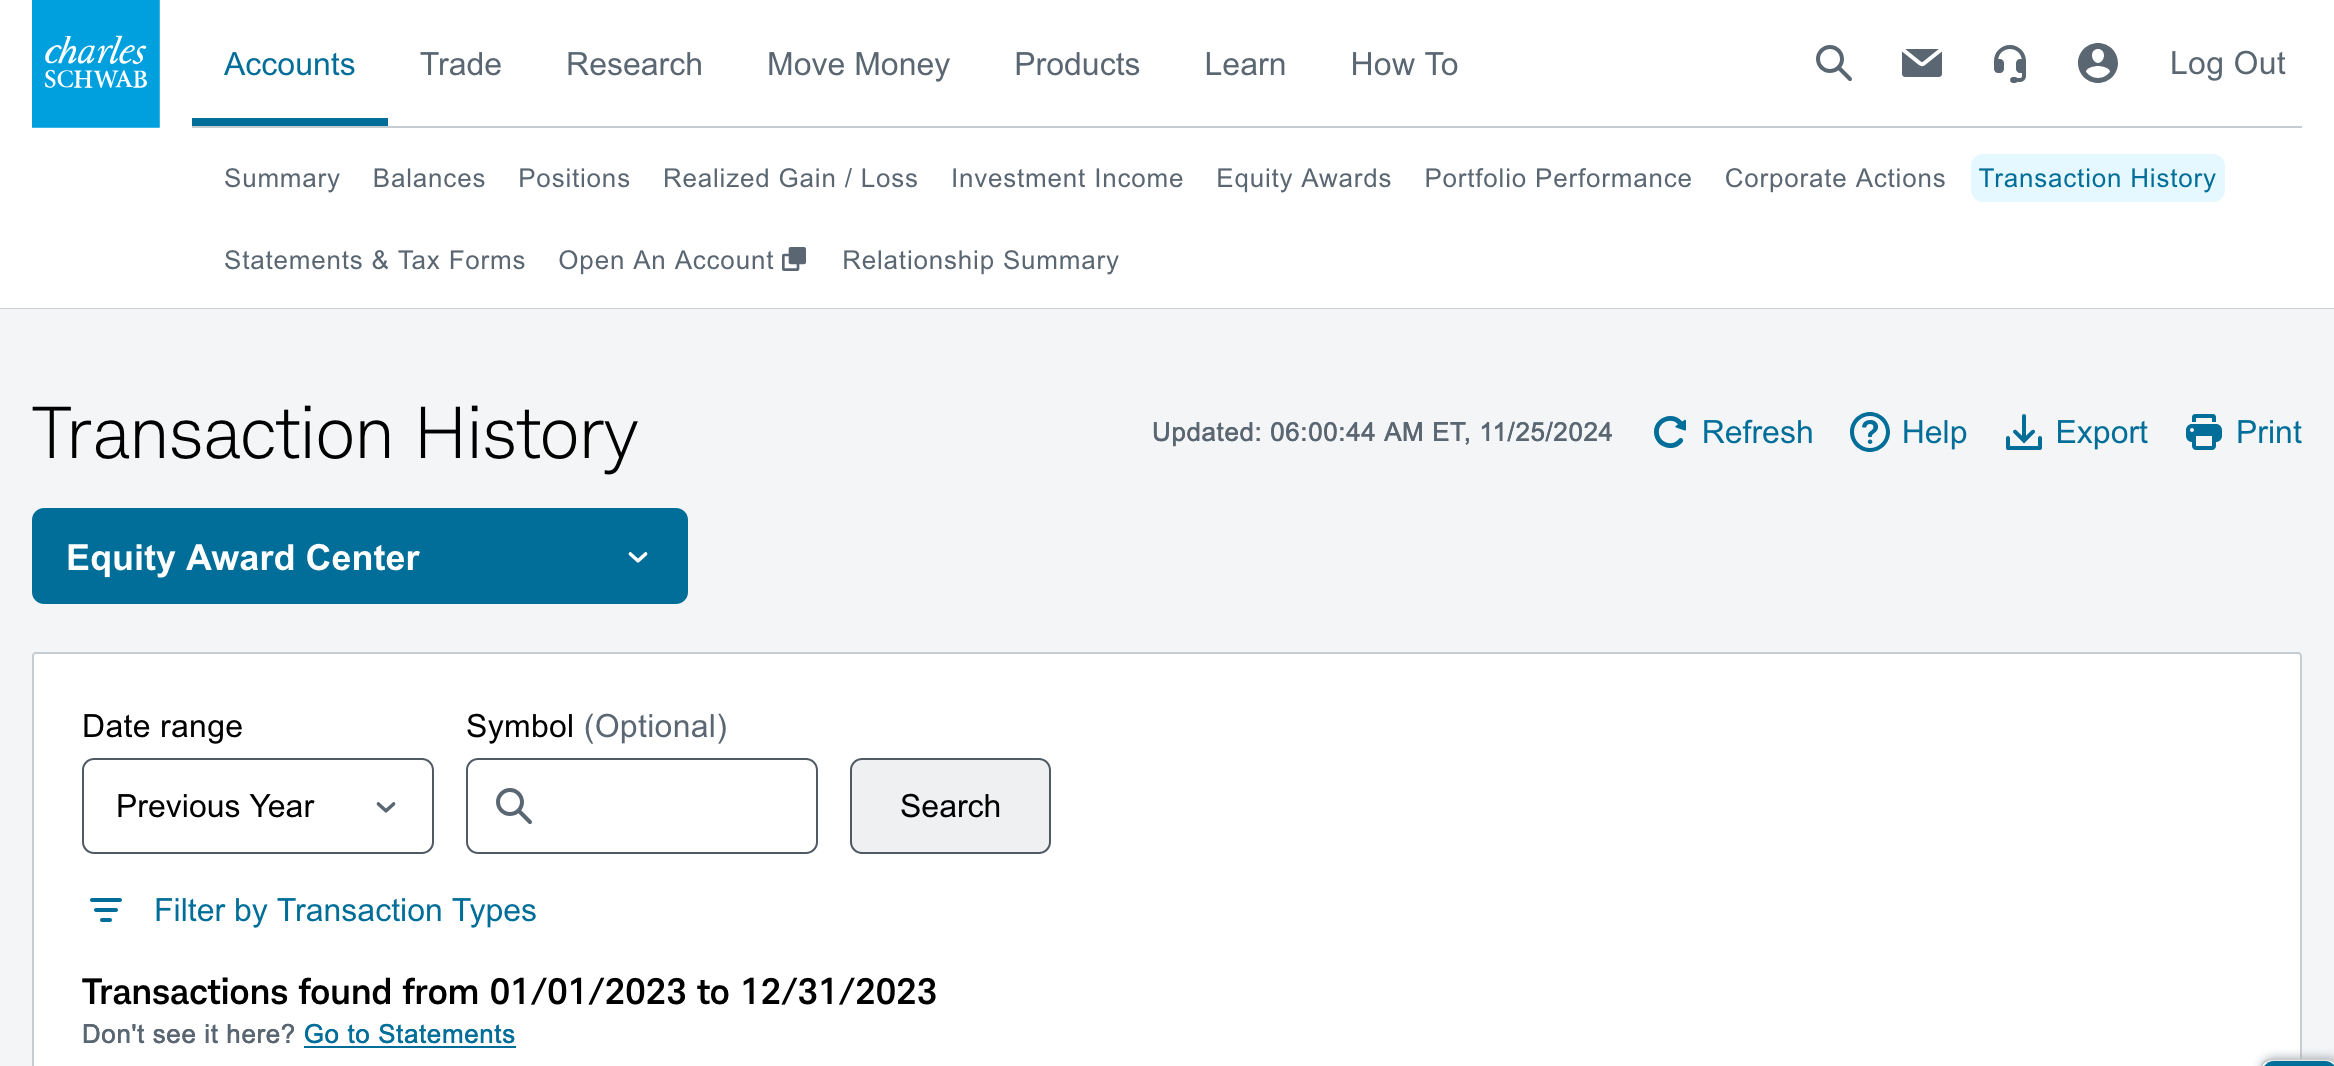
Task: Open the Previous Year date range dropdown
Action: pyautogui.click(x=258, y=806)
